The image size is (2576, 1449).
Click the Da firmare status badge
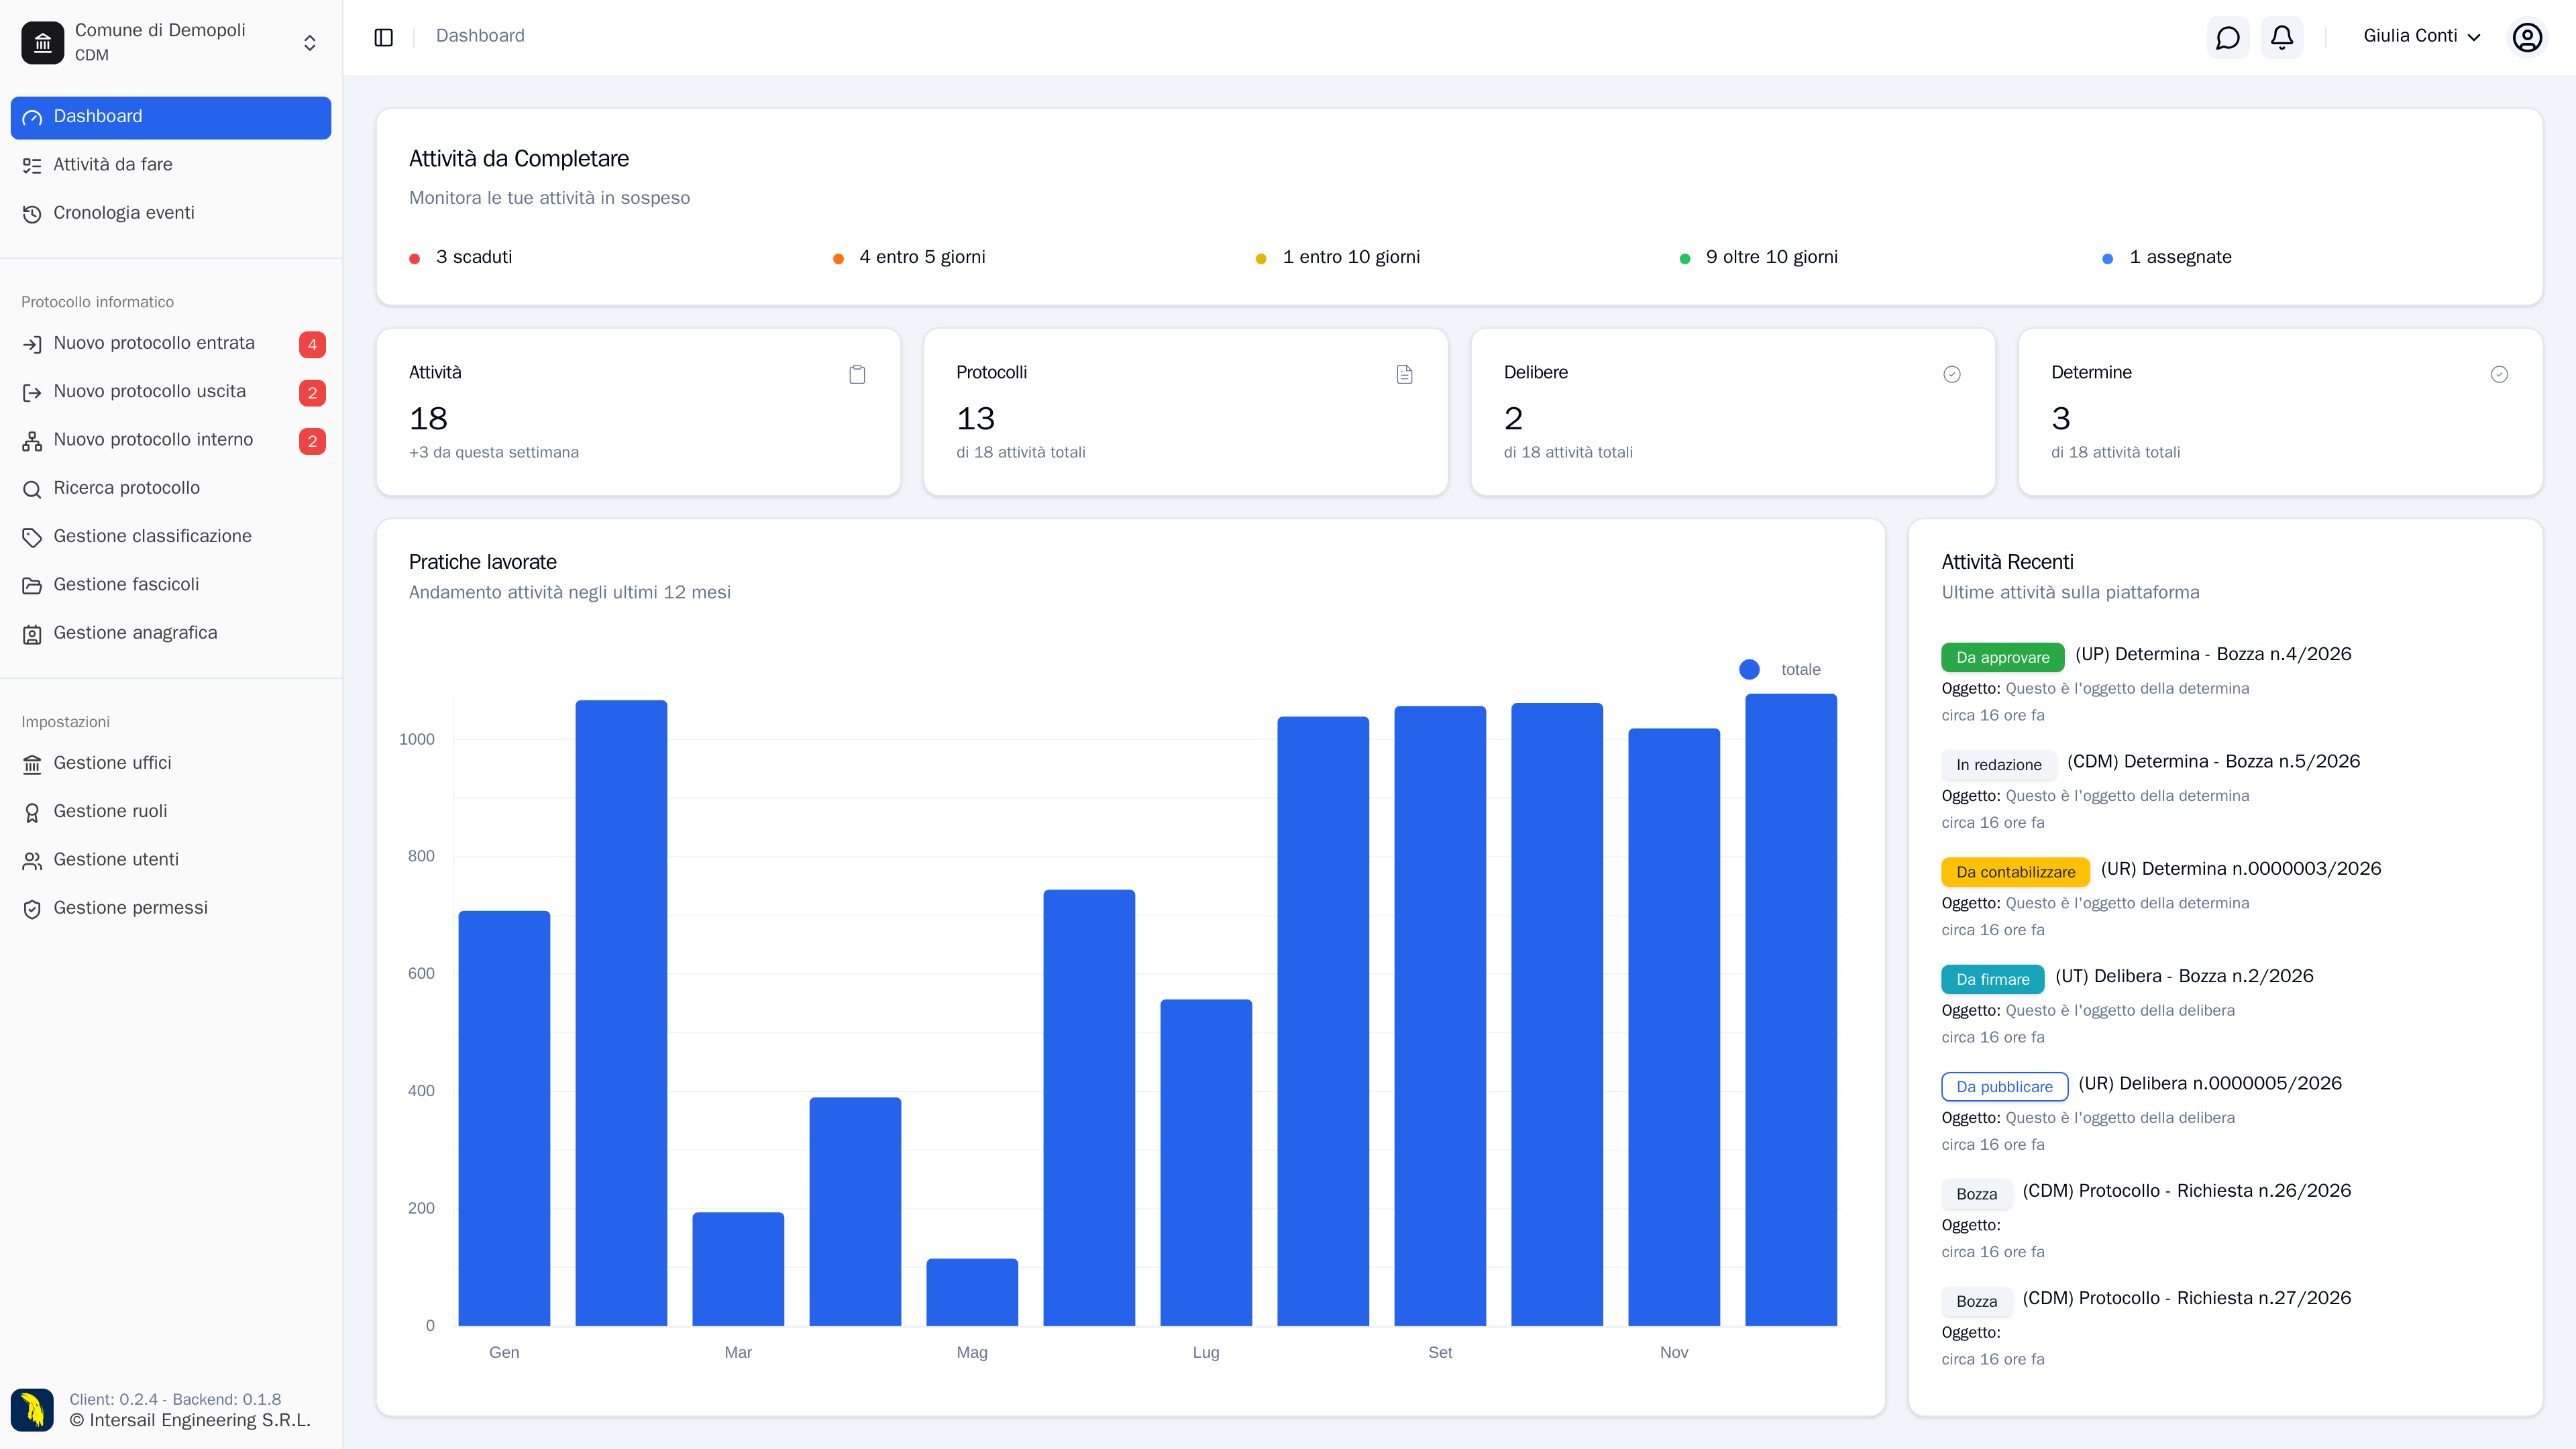pos(1992,979)
